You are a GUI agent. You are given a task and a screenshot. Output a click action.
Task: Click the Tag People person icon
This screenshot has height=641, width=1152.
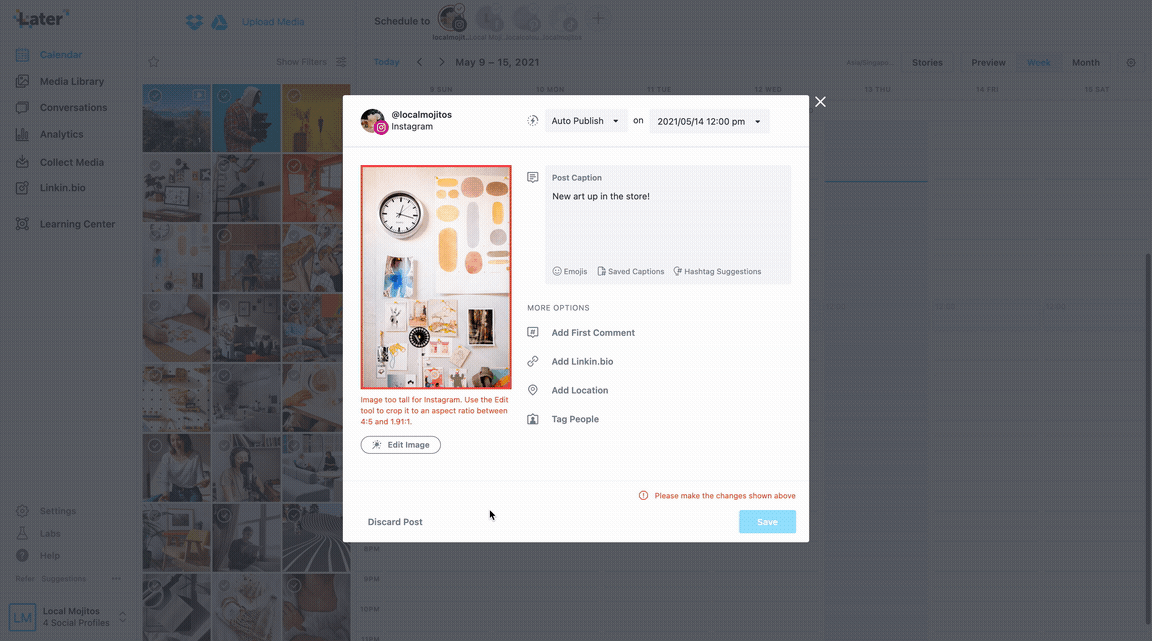(x=533, y=419)
